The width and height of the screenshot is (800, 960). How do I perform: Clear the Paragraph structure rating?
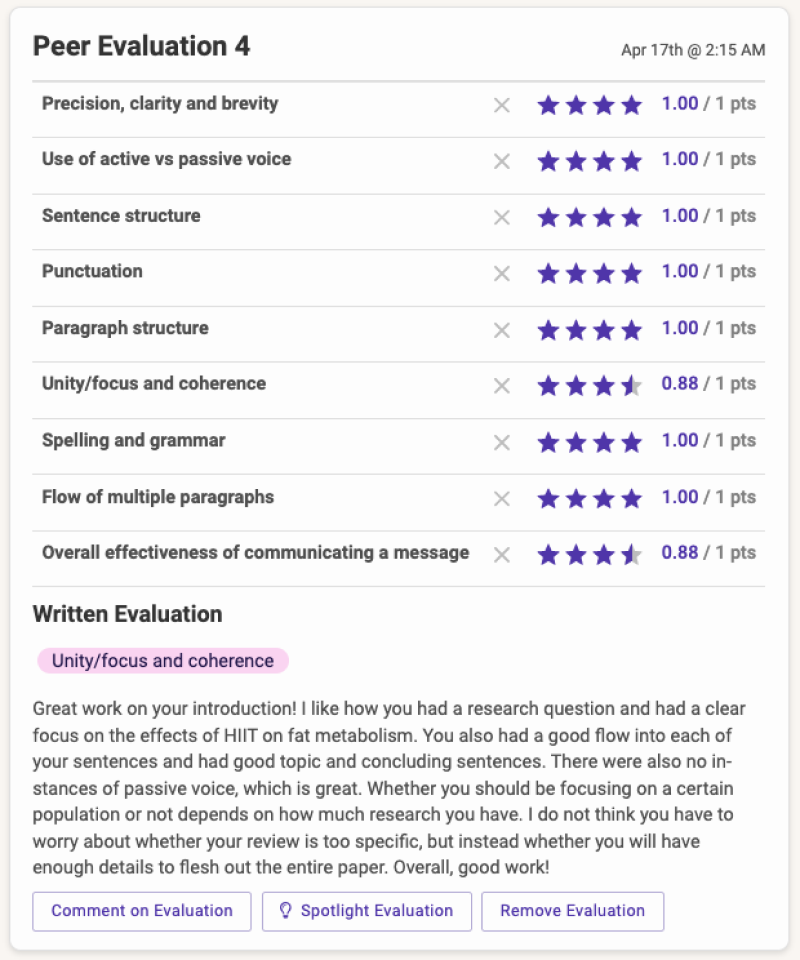pos(502,328)
